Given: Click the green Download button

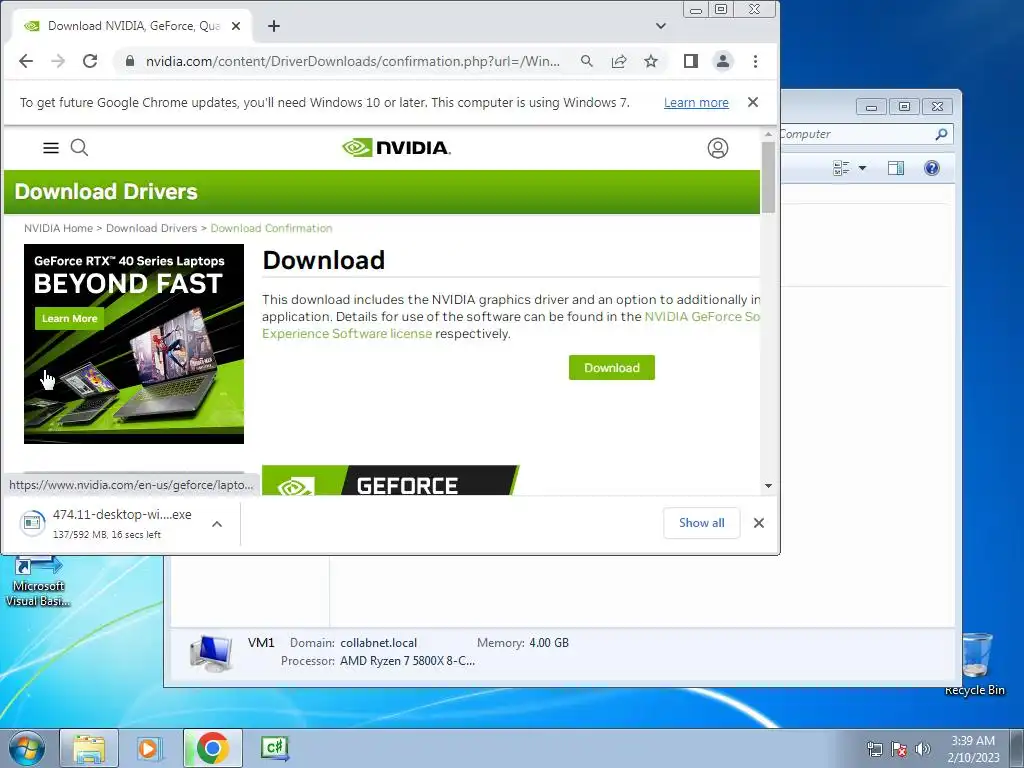Looking at the screenshot, I should (x=612, y=368).
